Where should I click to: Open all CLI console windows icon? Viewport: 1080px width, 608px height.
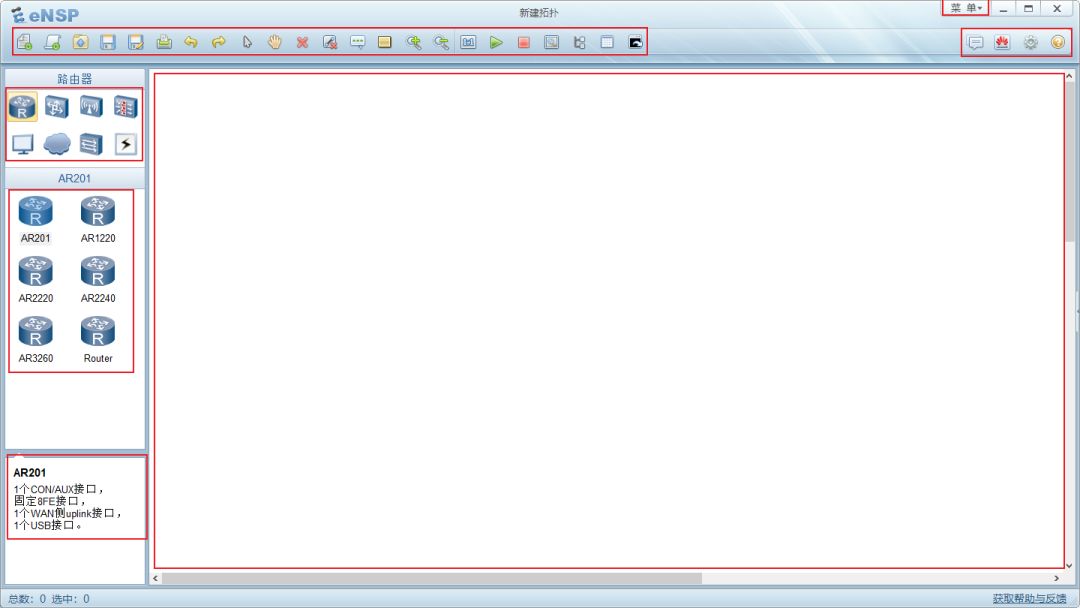(x=635, y=42)
